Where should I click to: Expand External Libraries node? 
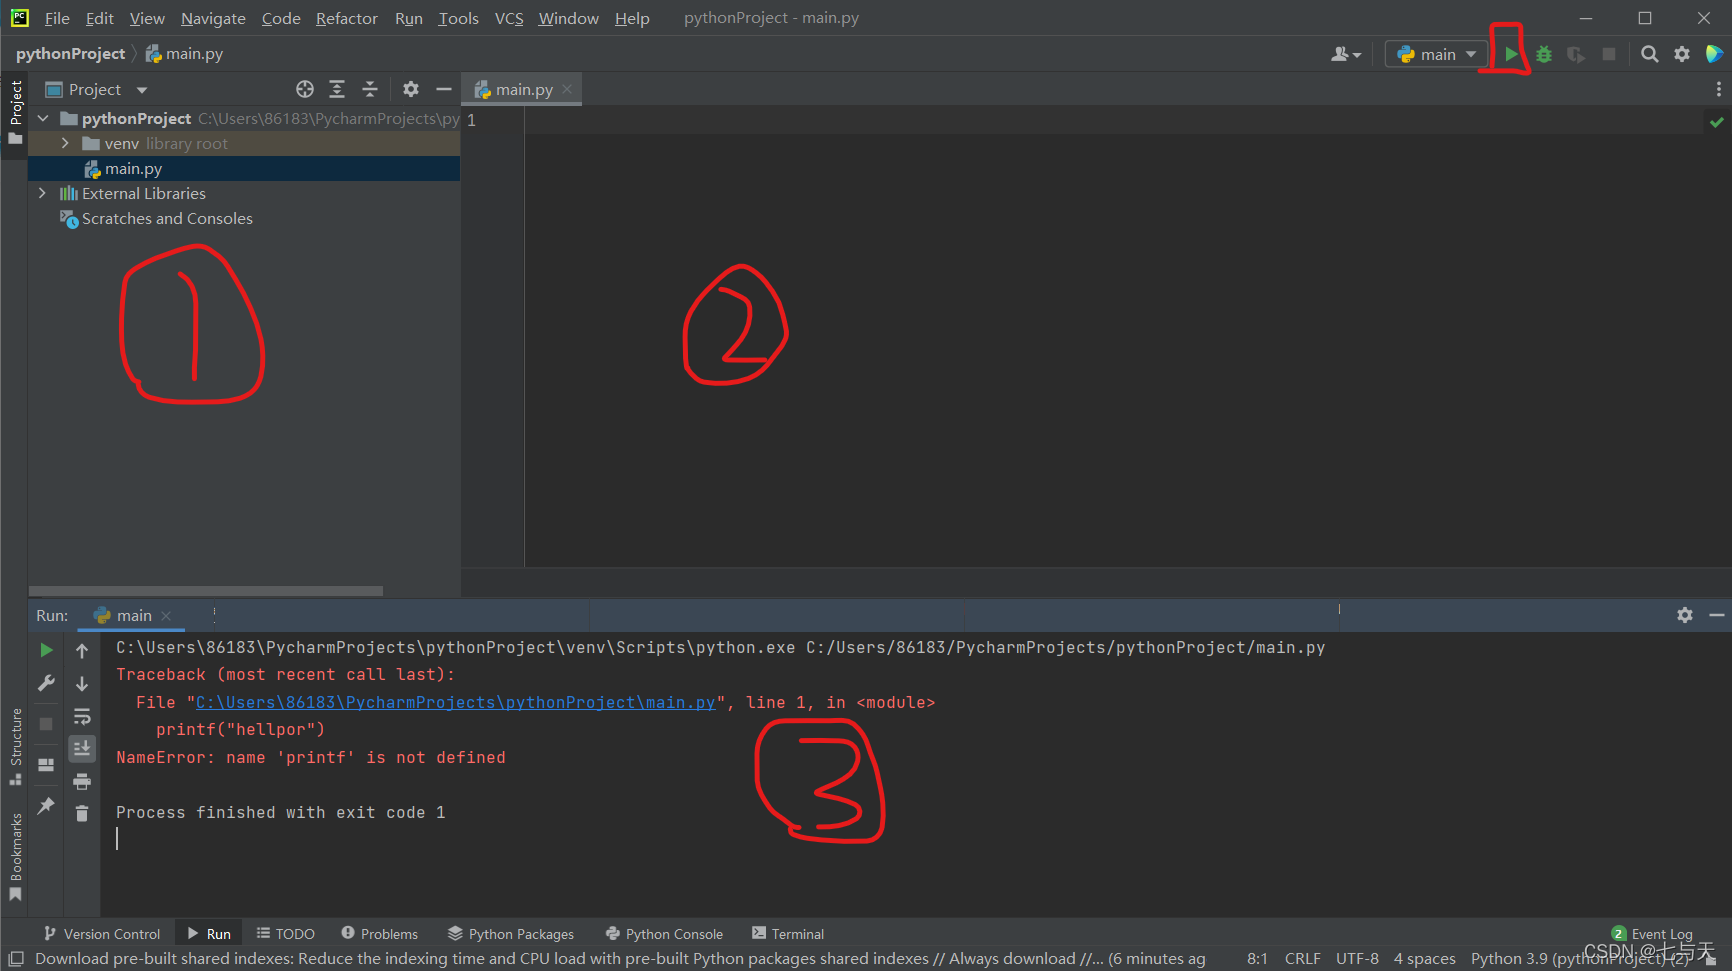42,193
